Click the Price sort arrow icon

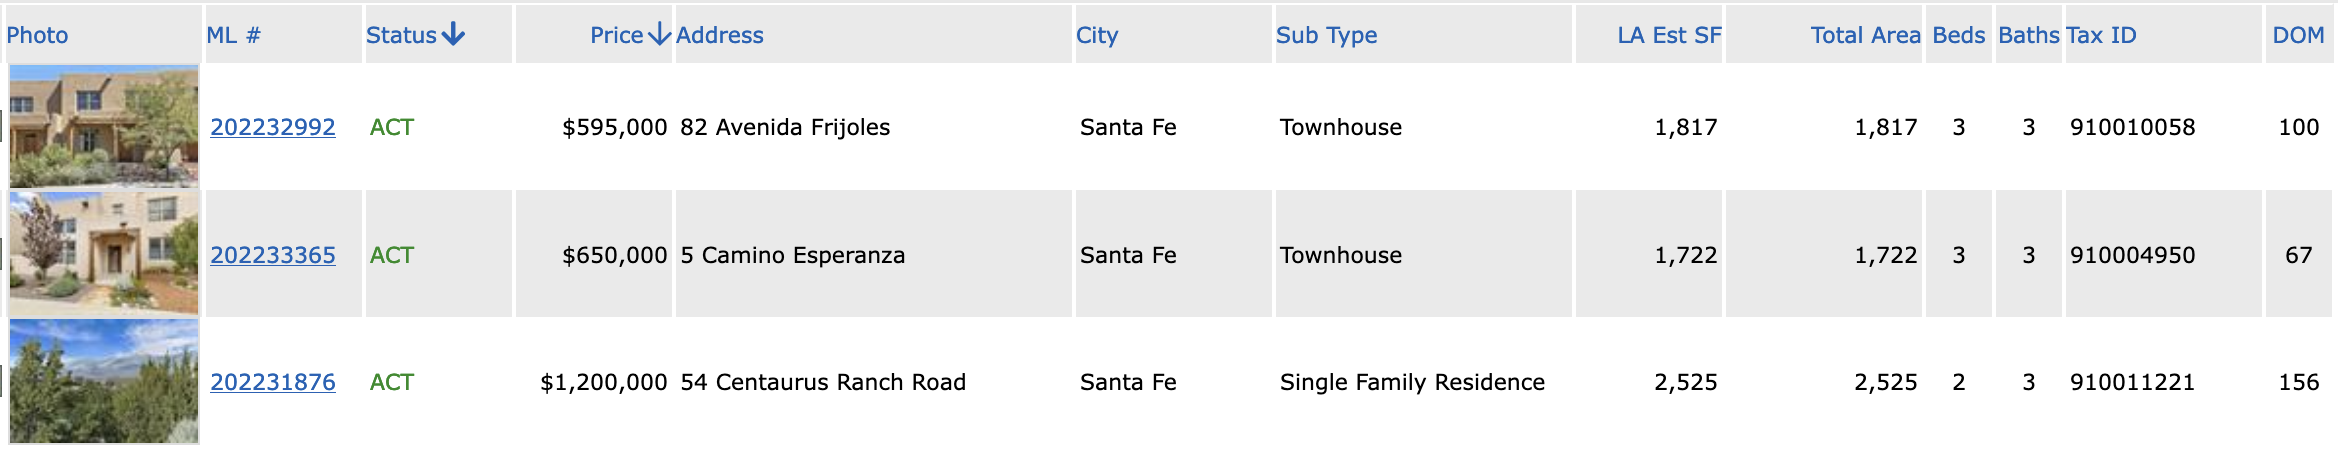[x=659, y=35]
